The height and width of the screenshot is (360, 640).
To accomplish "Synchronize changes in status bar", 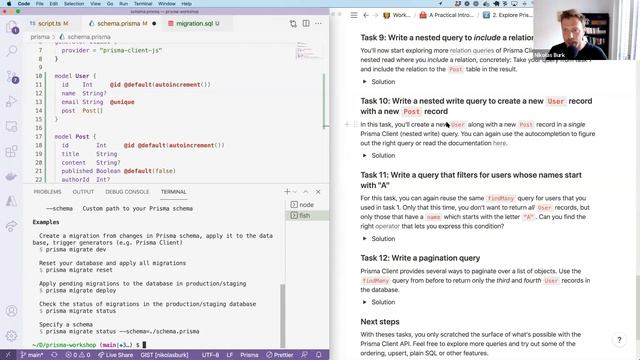I will (x=54, y=355).
